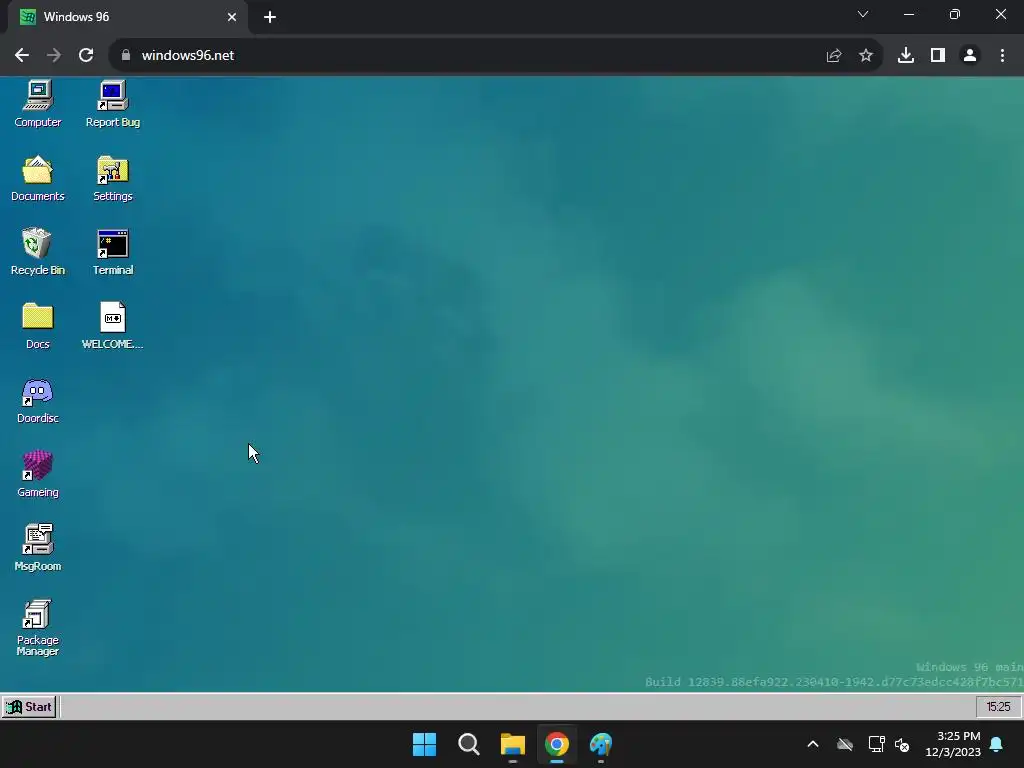Open Windows date and time flyout

[953, 744]
